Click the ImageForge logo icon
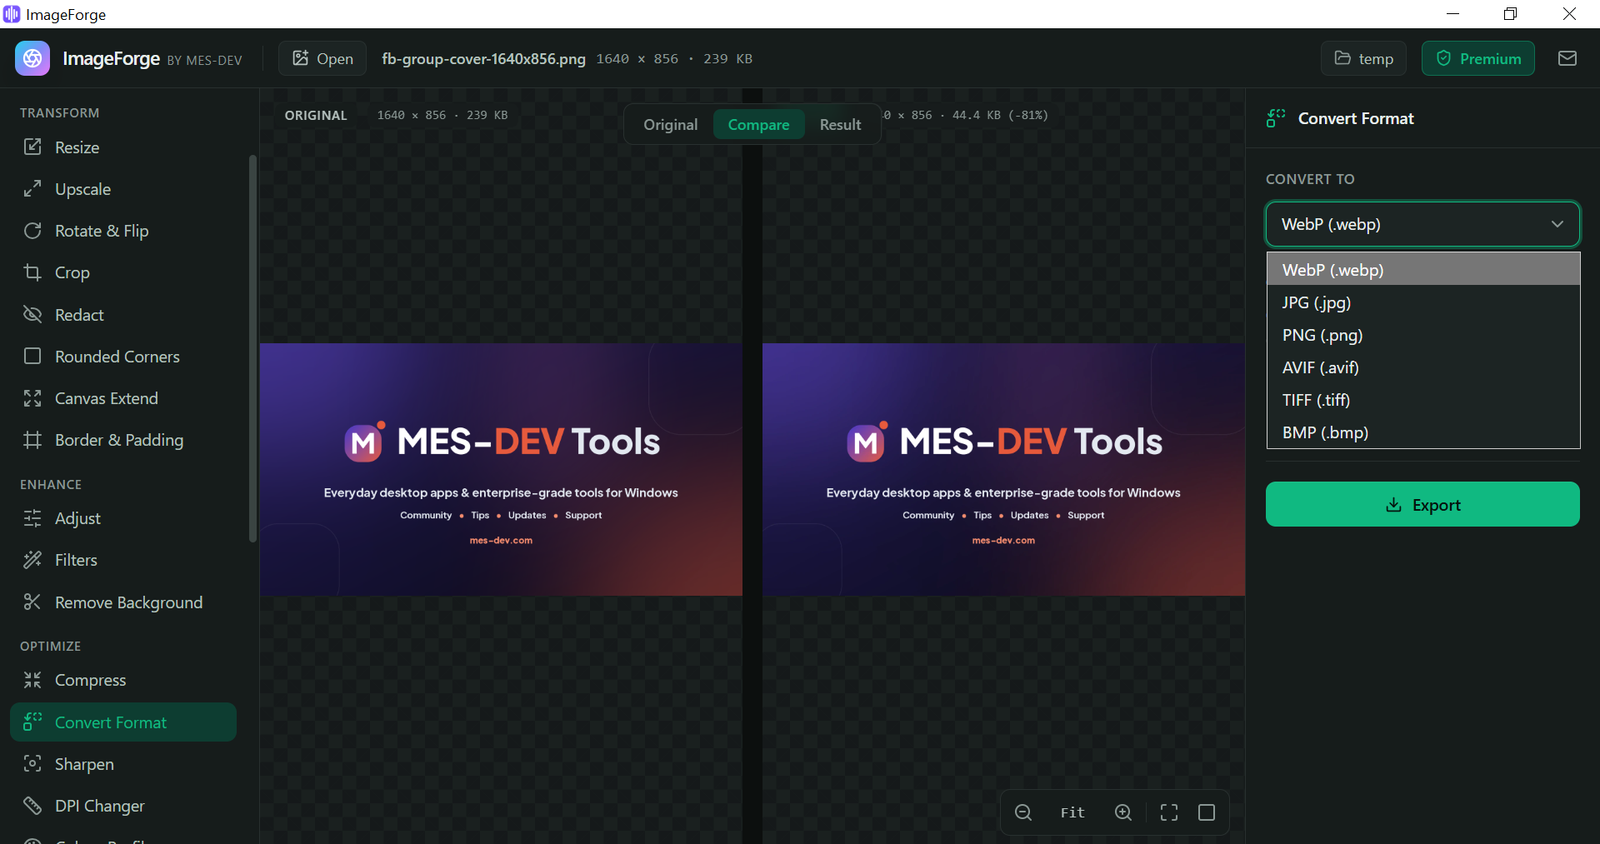The width and height of the screenshot is (1600, 844). (x=33, y=58)
